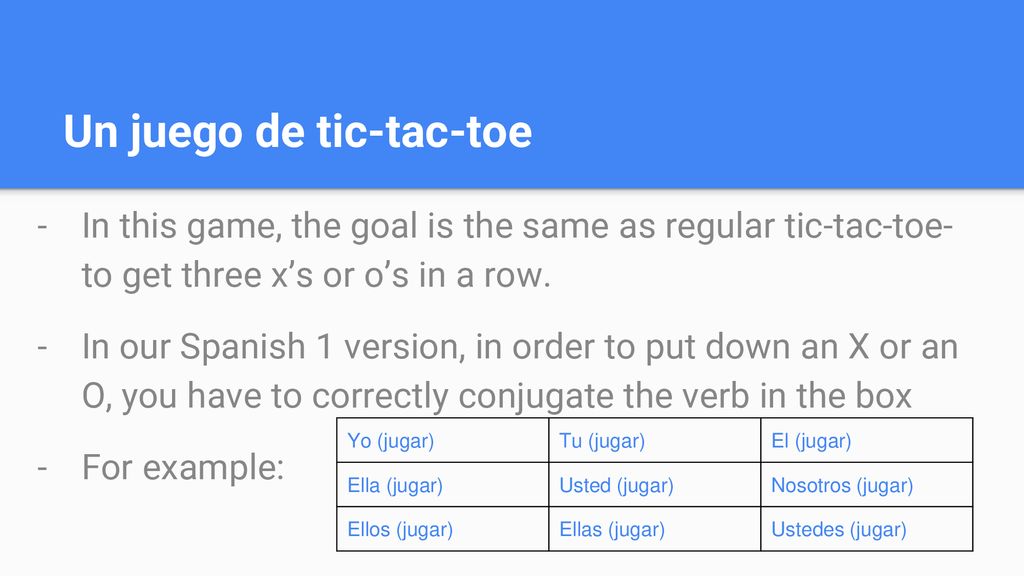Select the 'Tu (jugar)' table cell
The width and height of the screenshot is (1024, 576).
click(654, 441)
